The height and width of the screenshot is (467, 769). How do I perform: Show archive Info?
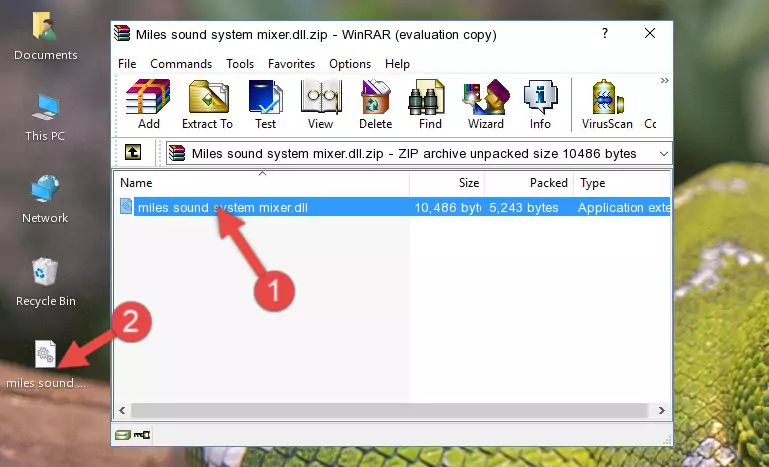[540, 104]
